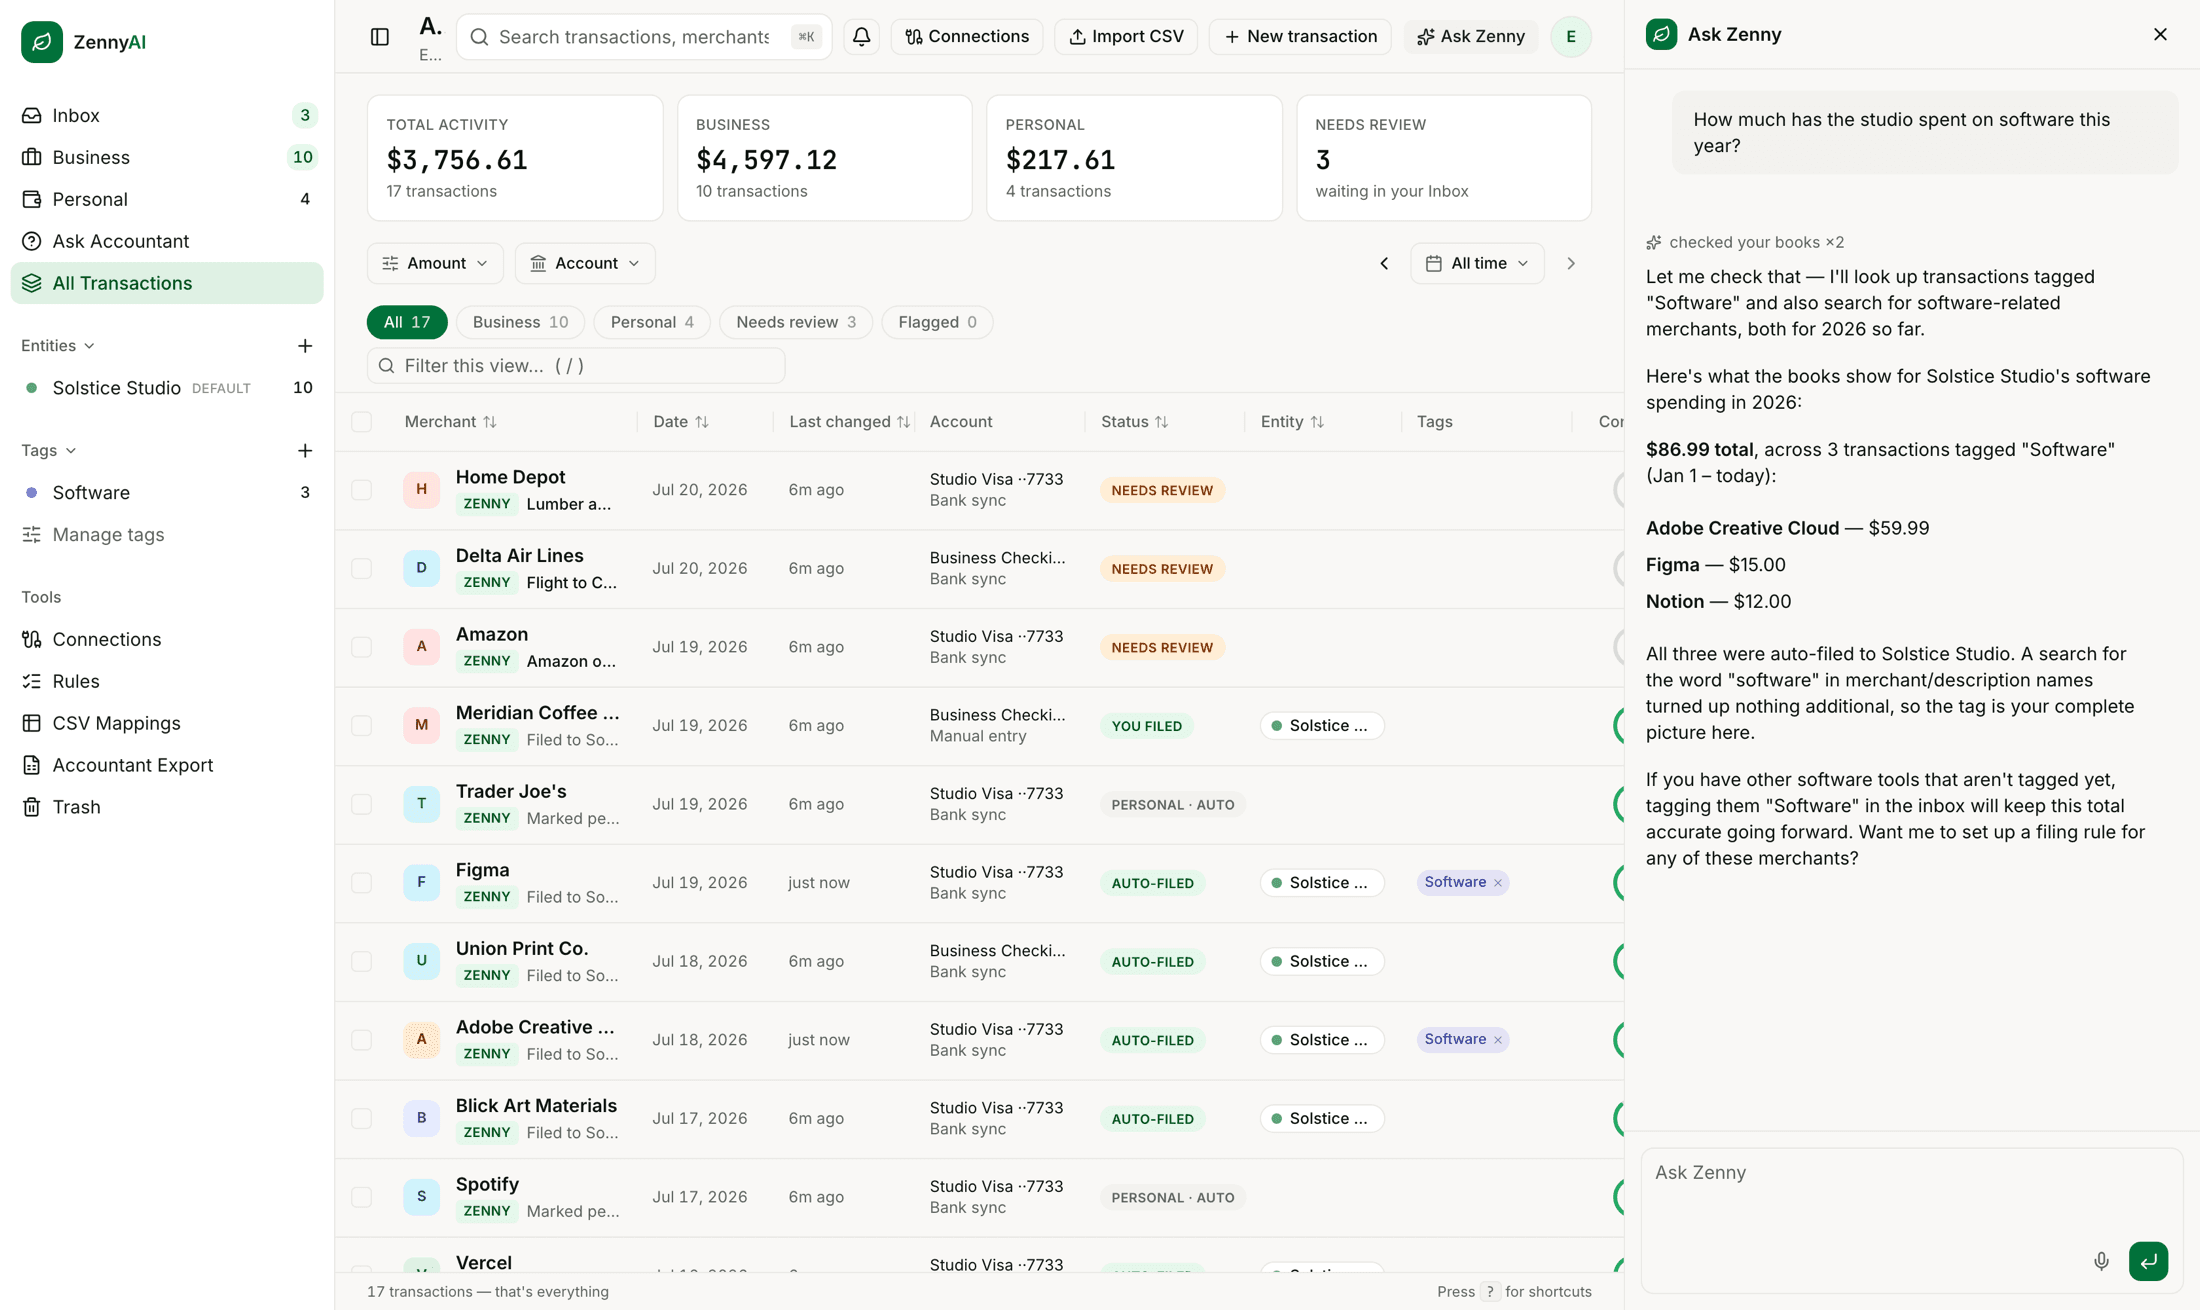Open the Connections toolbar button
The image size is (2200, 1310).
click(967, 37)
